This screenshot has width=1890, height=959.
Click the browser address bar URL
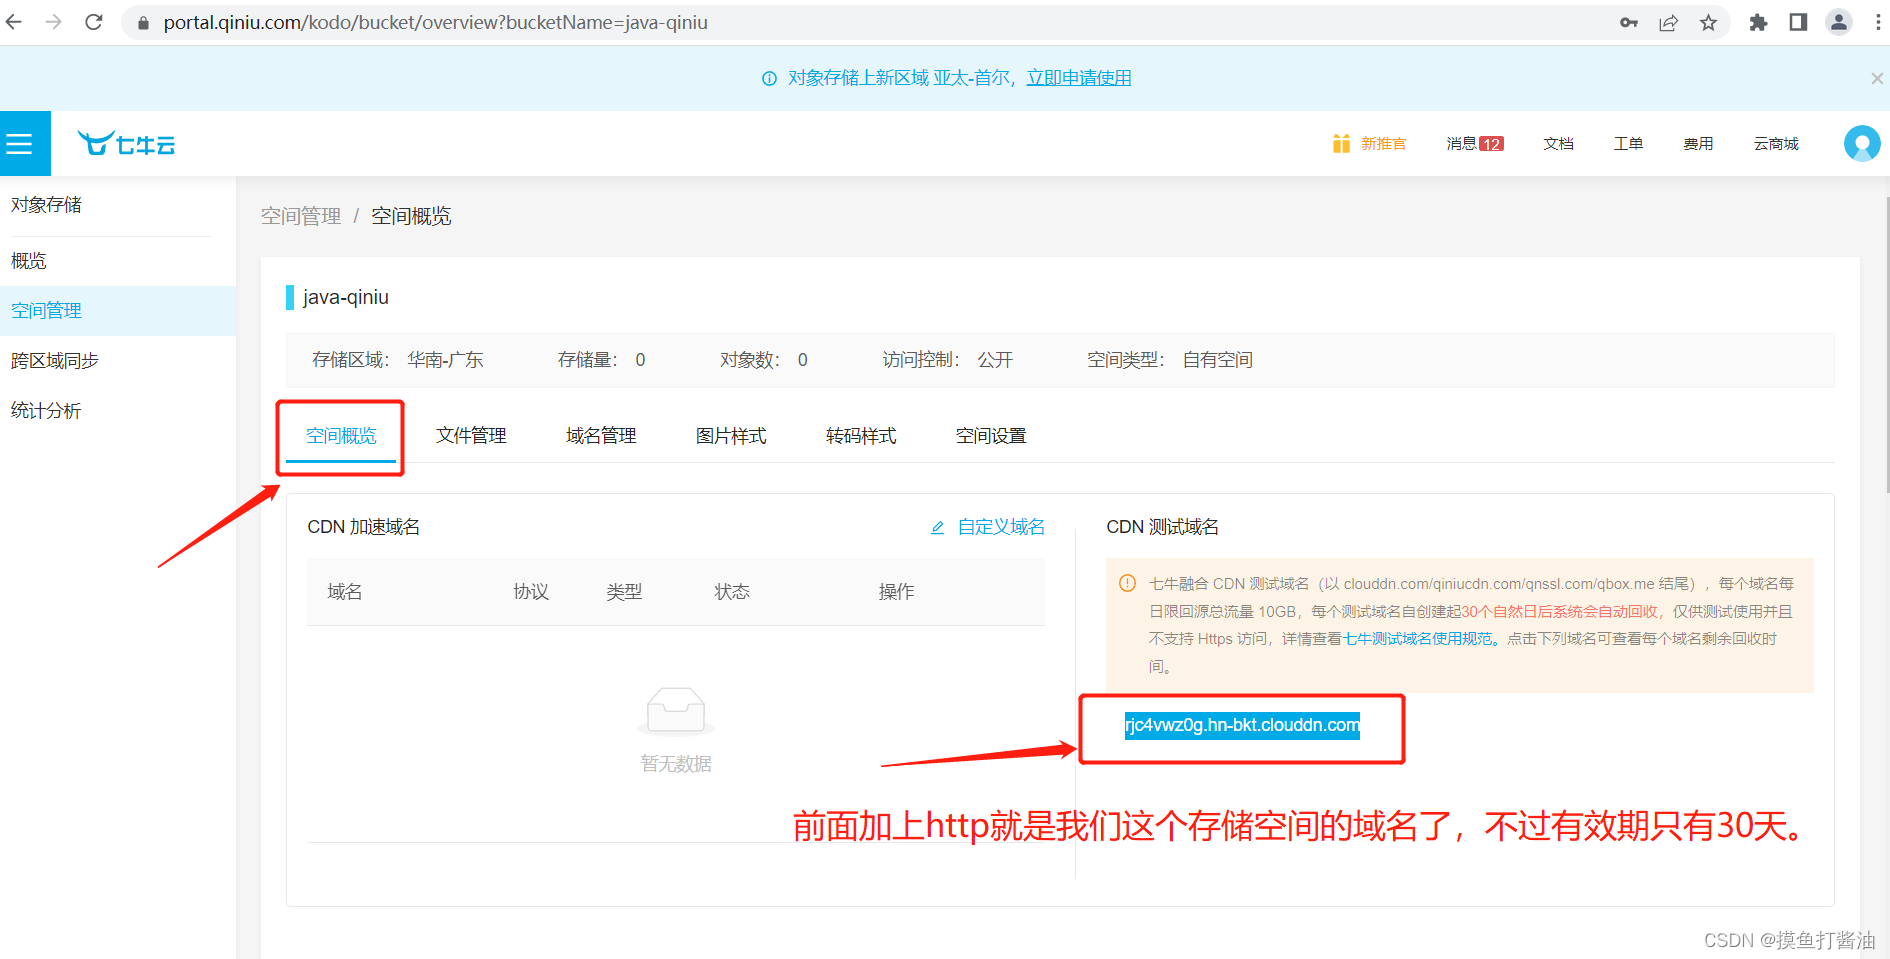(x=435, y=22)
